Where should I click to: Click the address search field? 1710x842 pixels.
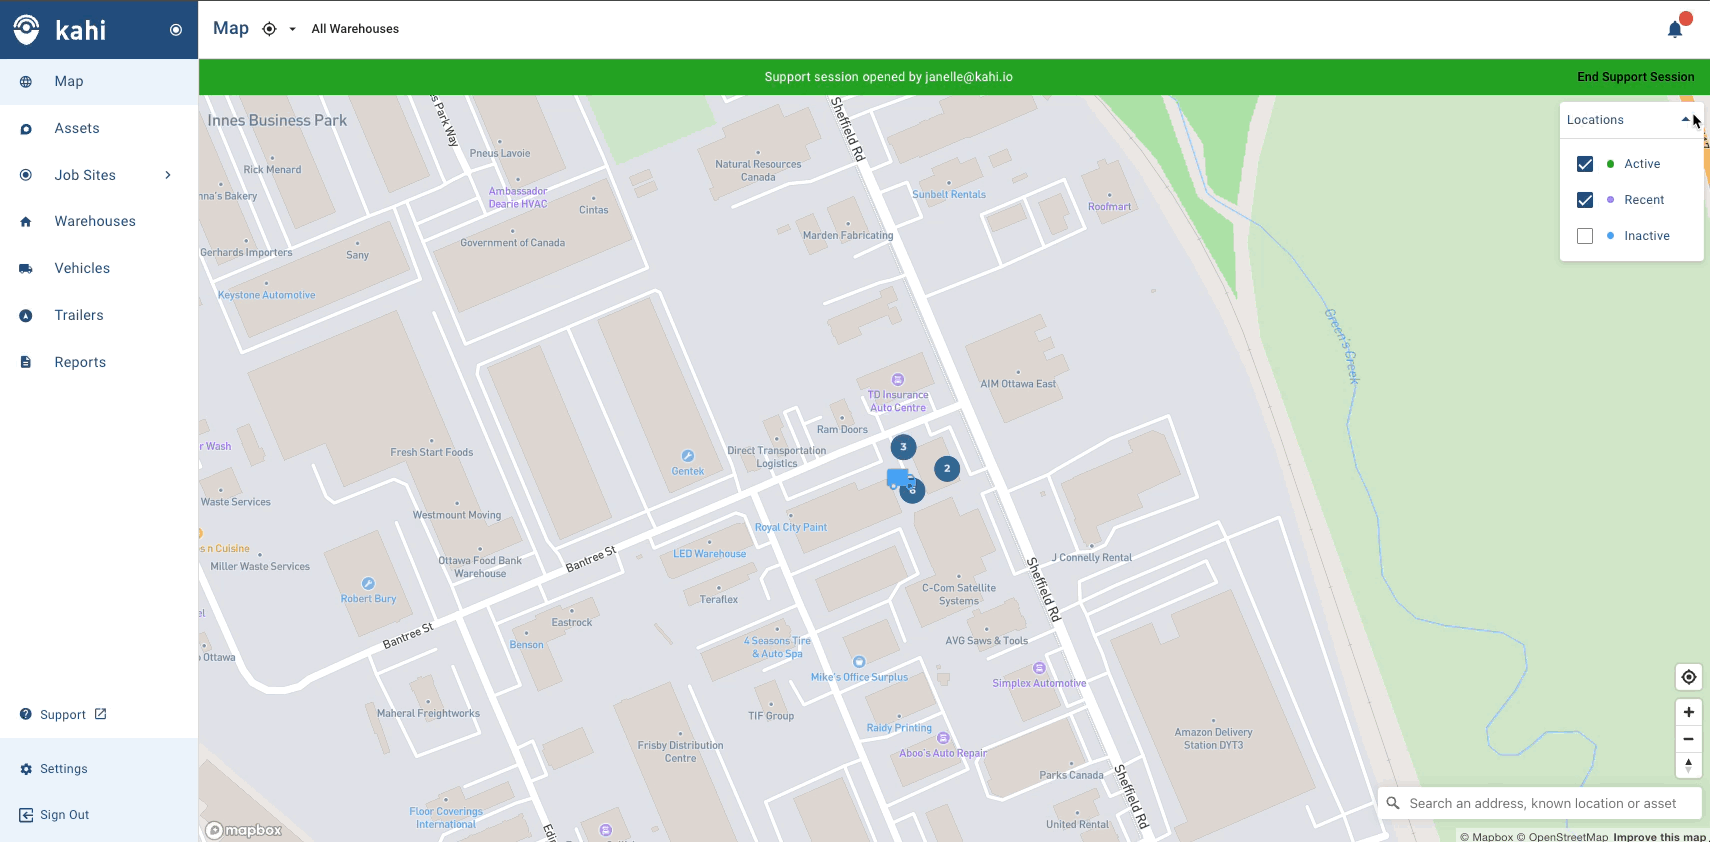pos(1540,803)
